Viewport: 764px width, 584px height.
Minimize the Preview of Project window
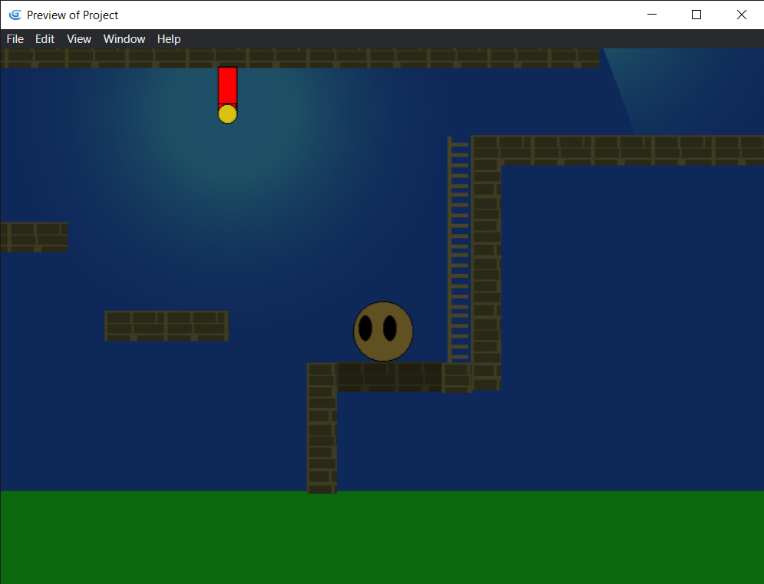point(652,15)
